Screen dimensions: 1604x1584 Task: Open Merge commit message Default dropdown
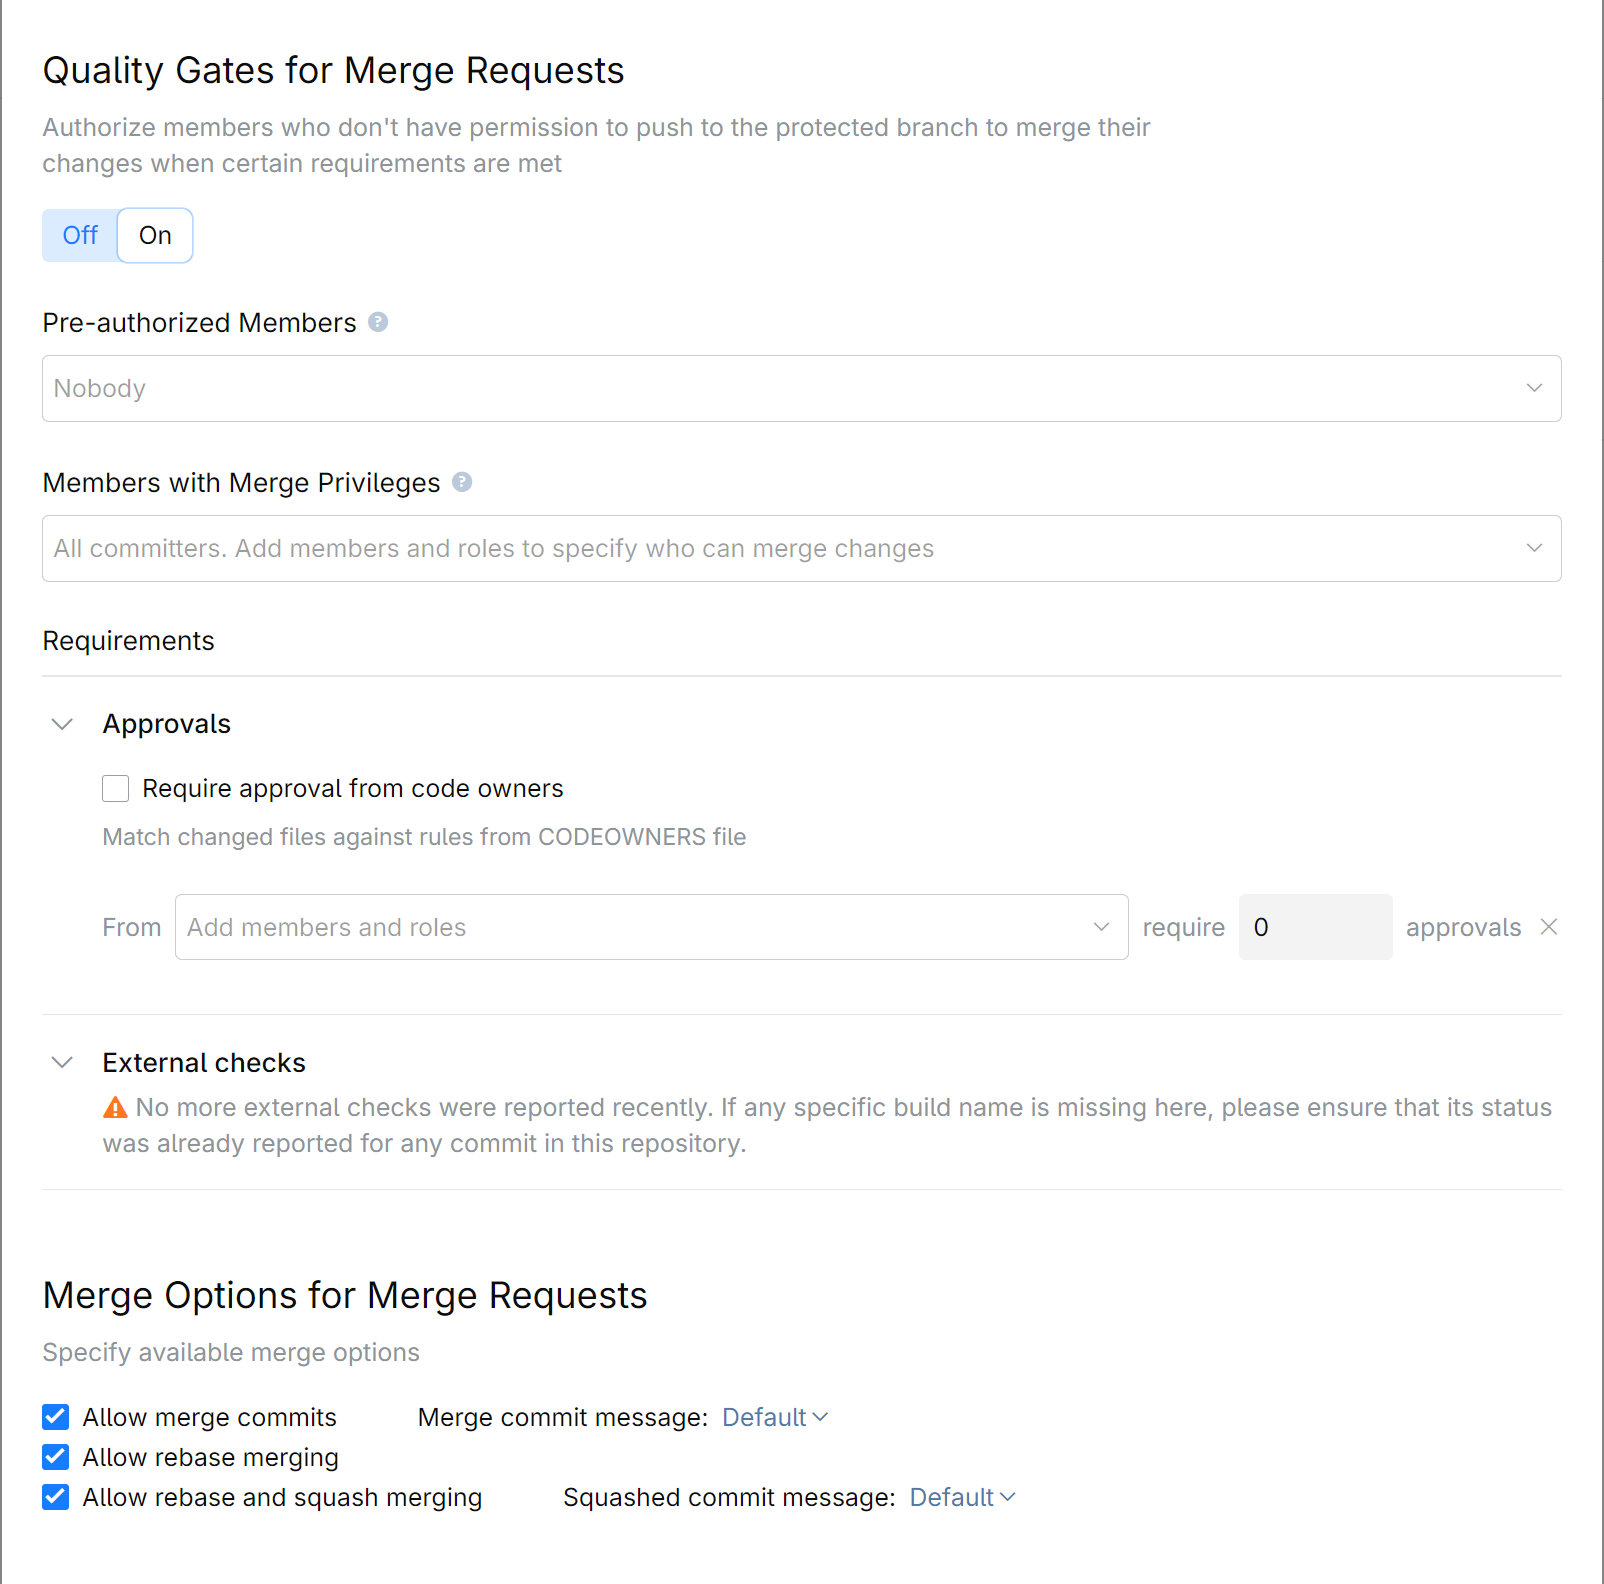(x=775, y=1417)
